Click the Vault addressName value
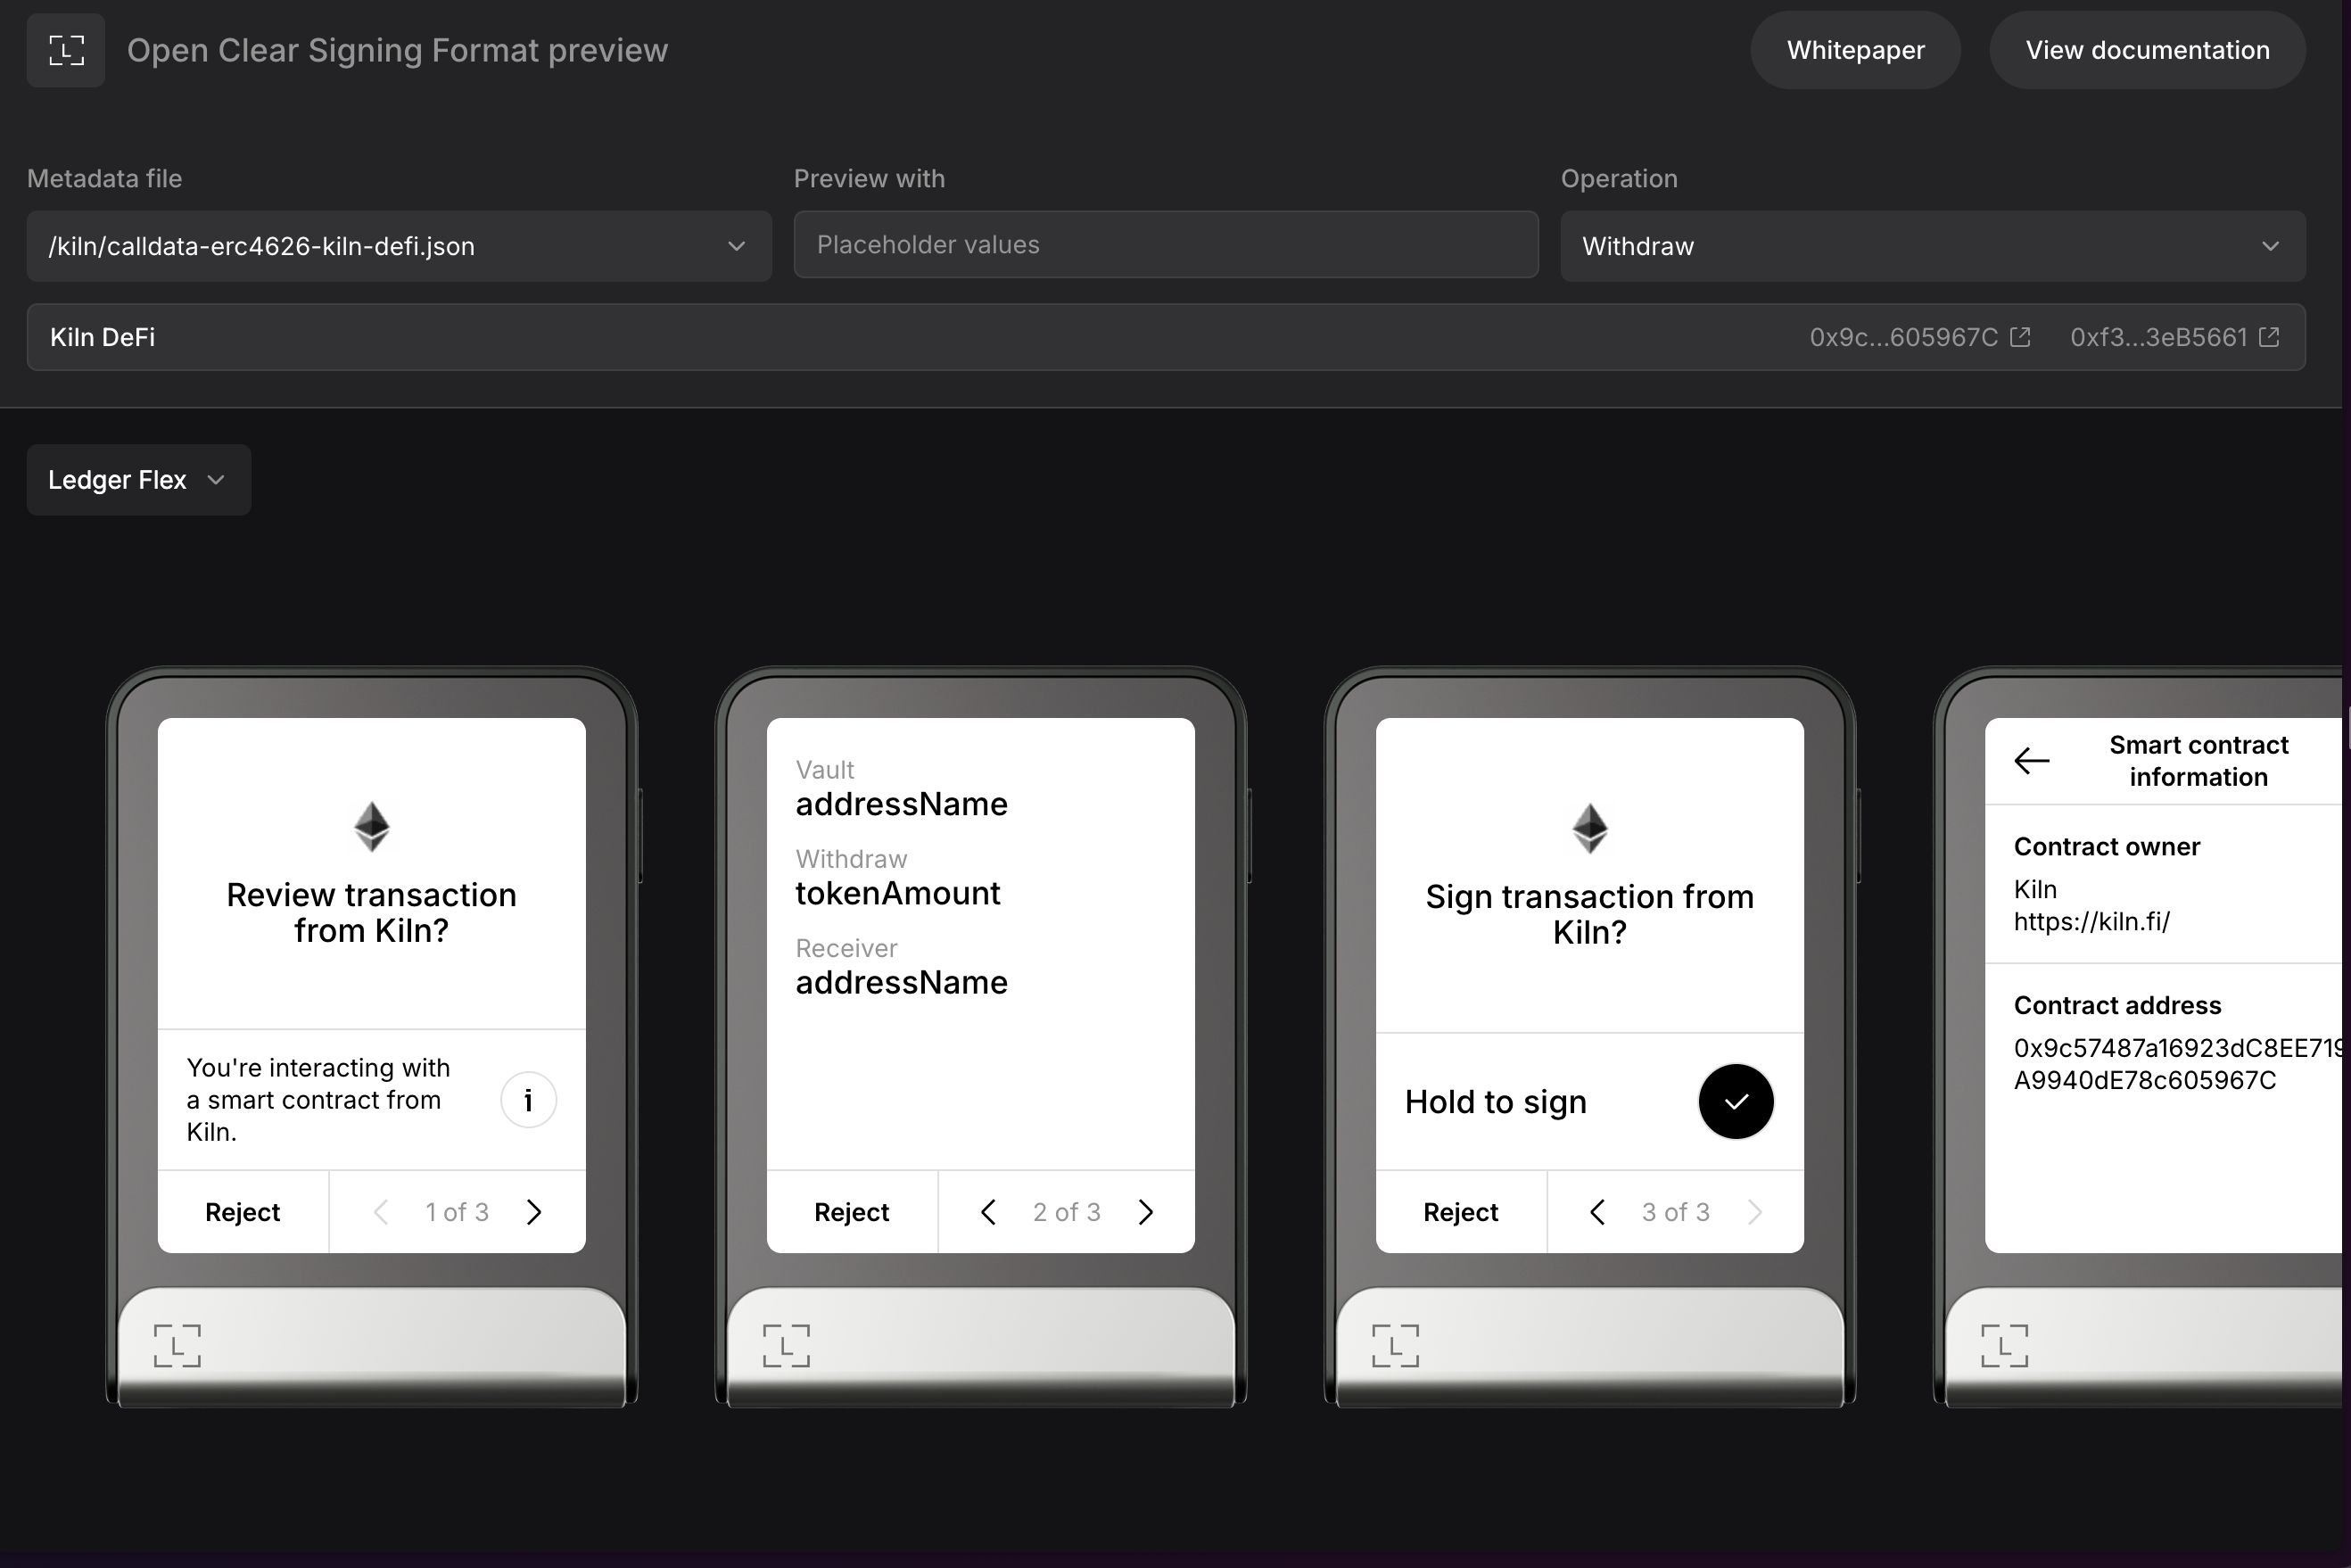 [901, 804]
